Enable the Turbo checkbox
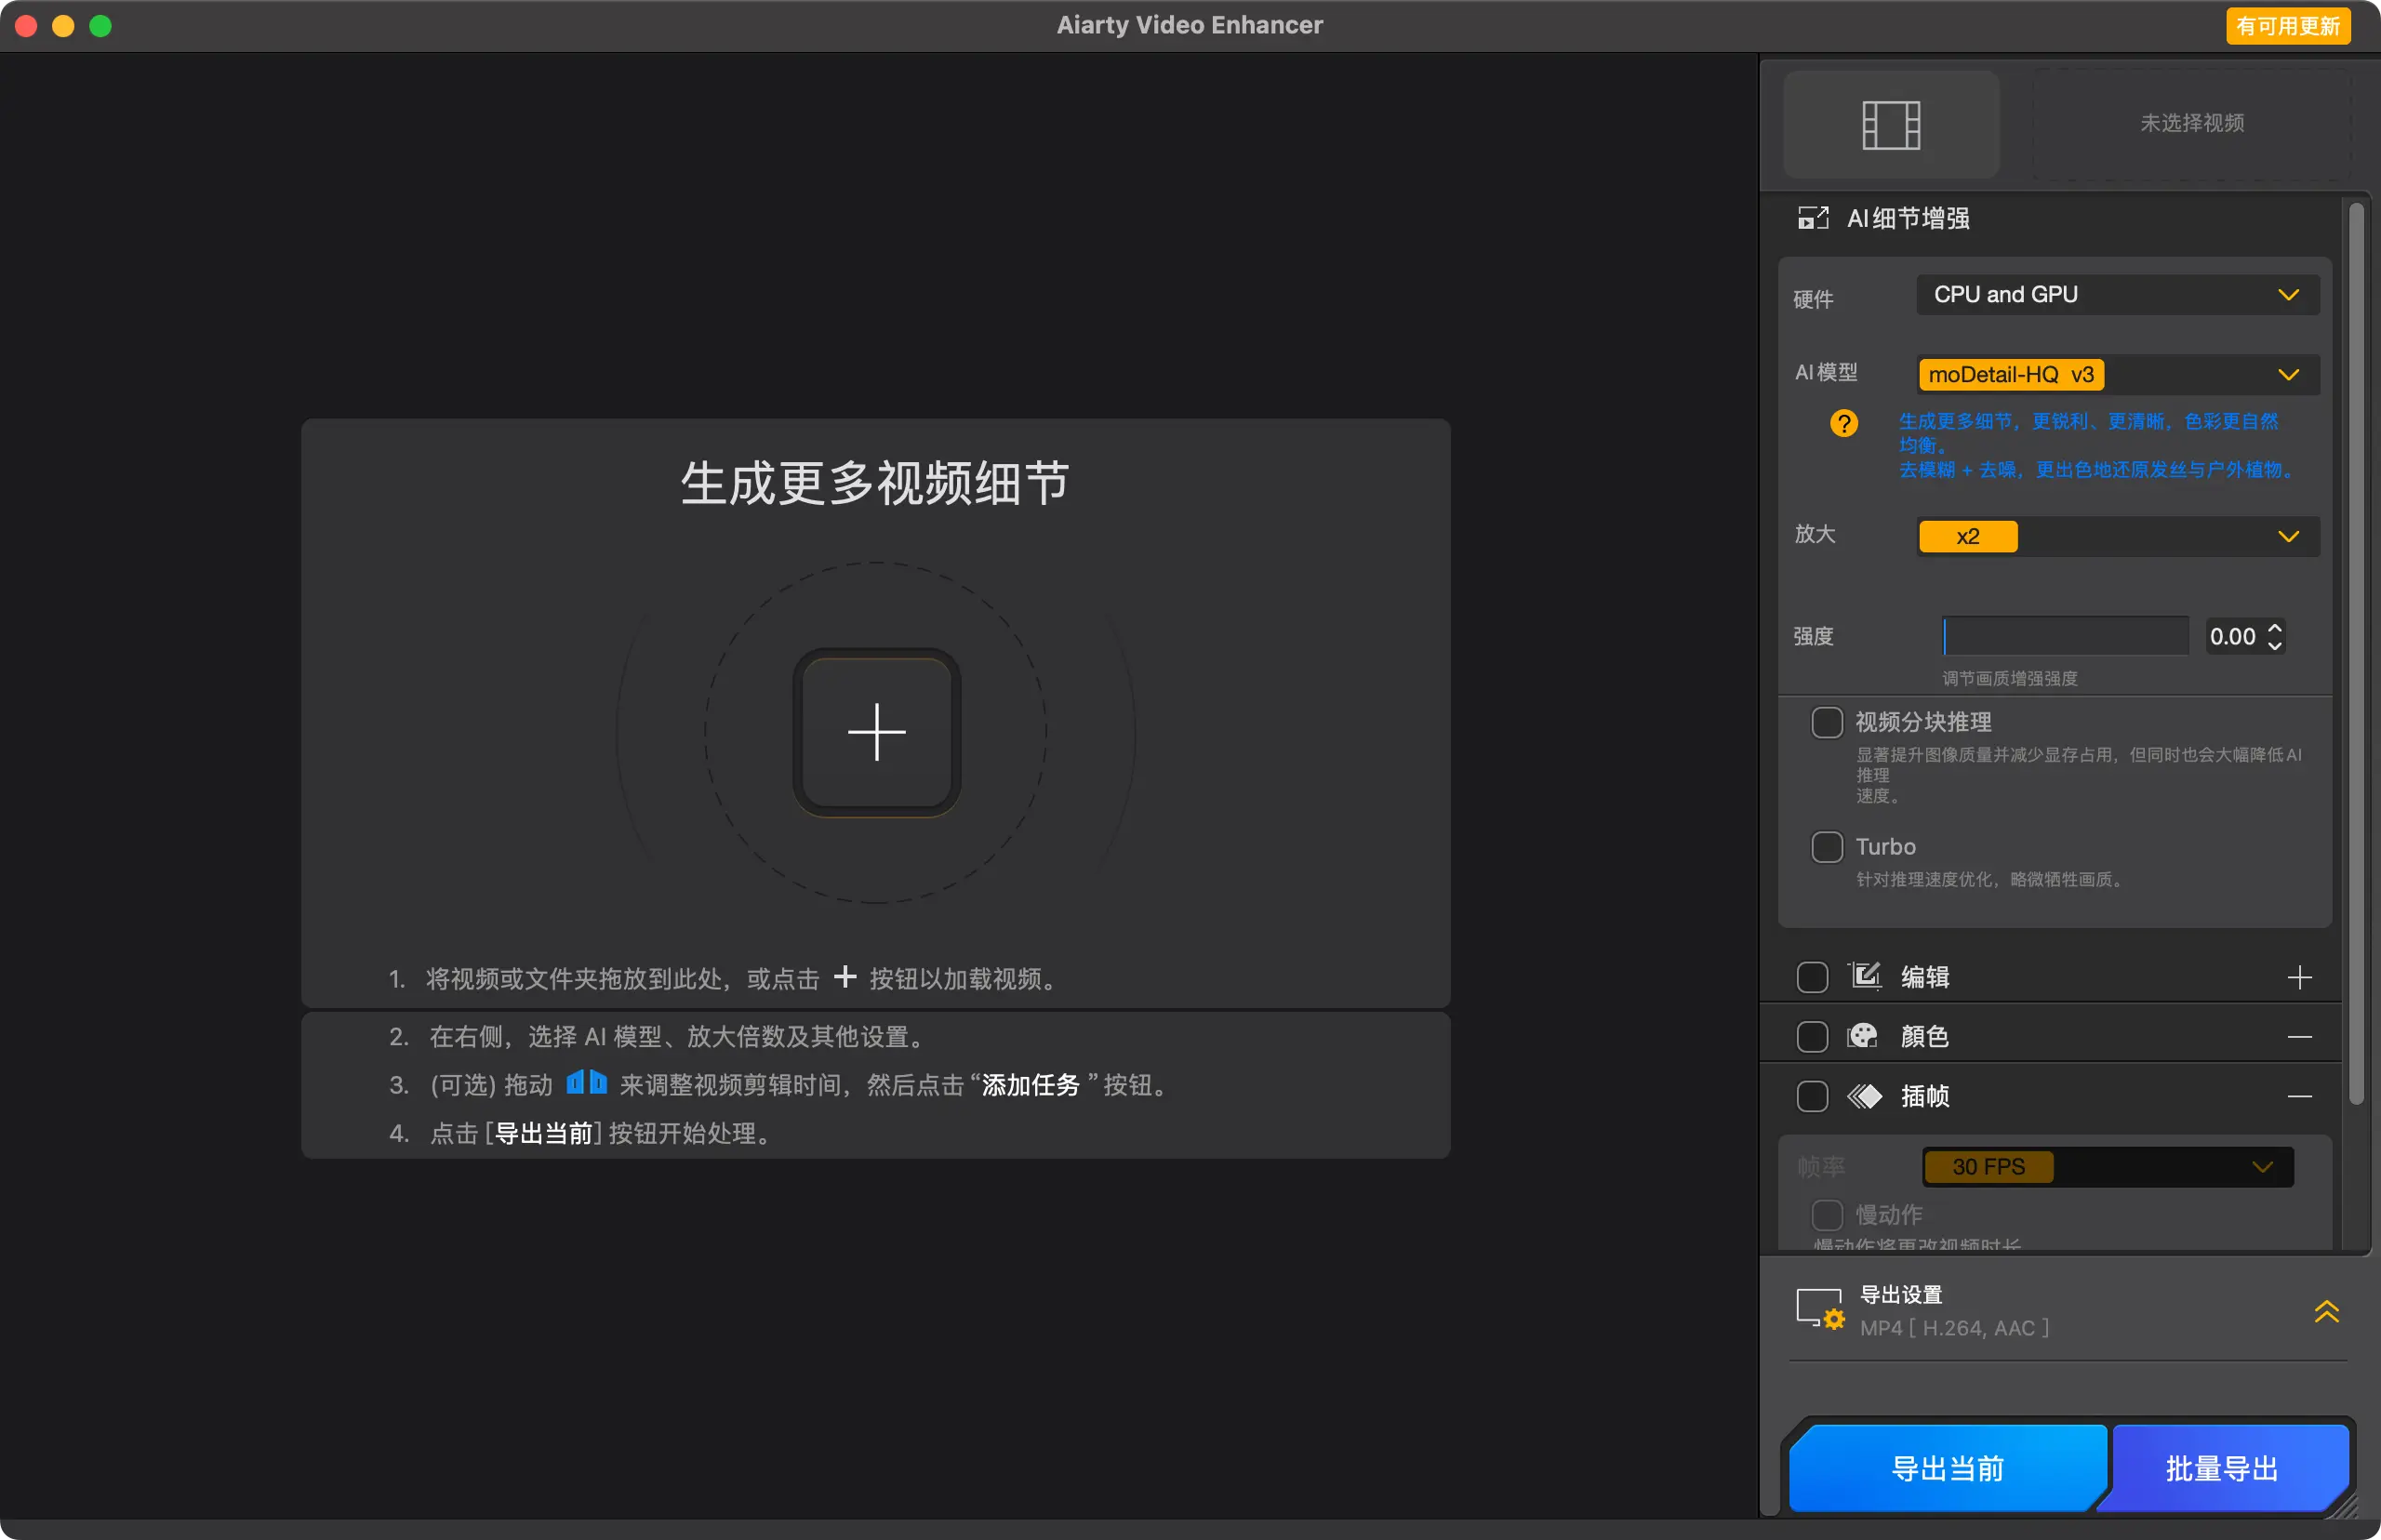The height and width of the screenshot is (1540, 2381). click(x=1826, y=847)
